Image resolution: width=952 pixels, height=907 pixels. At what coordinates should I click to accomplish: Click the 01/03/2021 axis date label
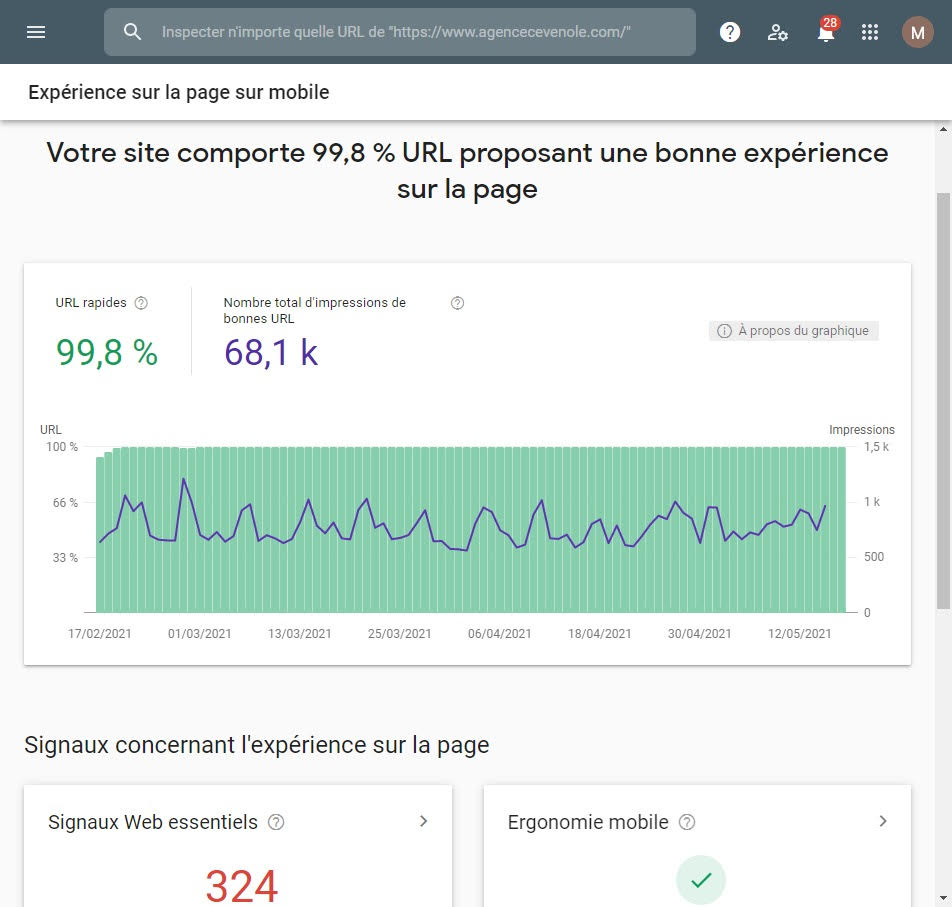point(200,634)
